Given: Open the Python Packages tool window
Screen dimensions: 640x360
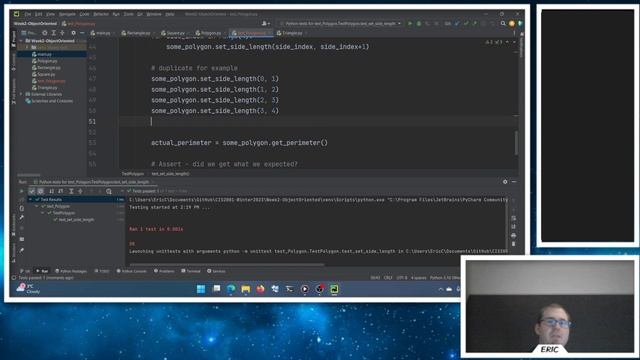Looking at the screenshot, I should pyautogui.click(x=71, y=271).
